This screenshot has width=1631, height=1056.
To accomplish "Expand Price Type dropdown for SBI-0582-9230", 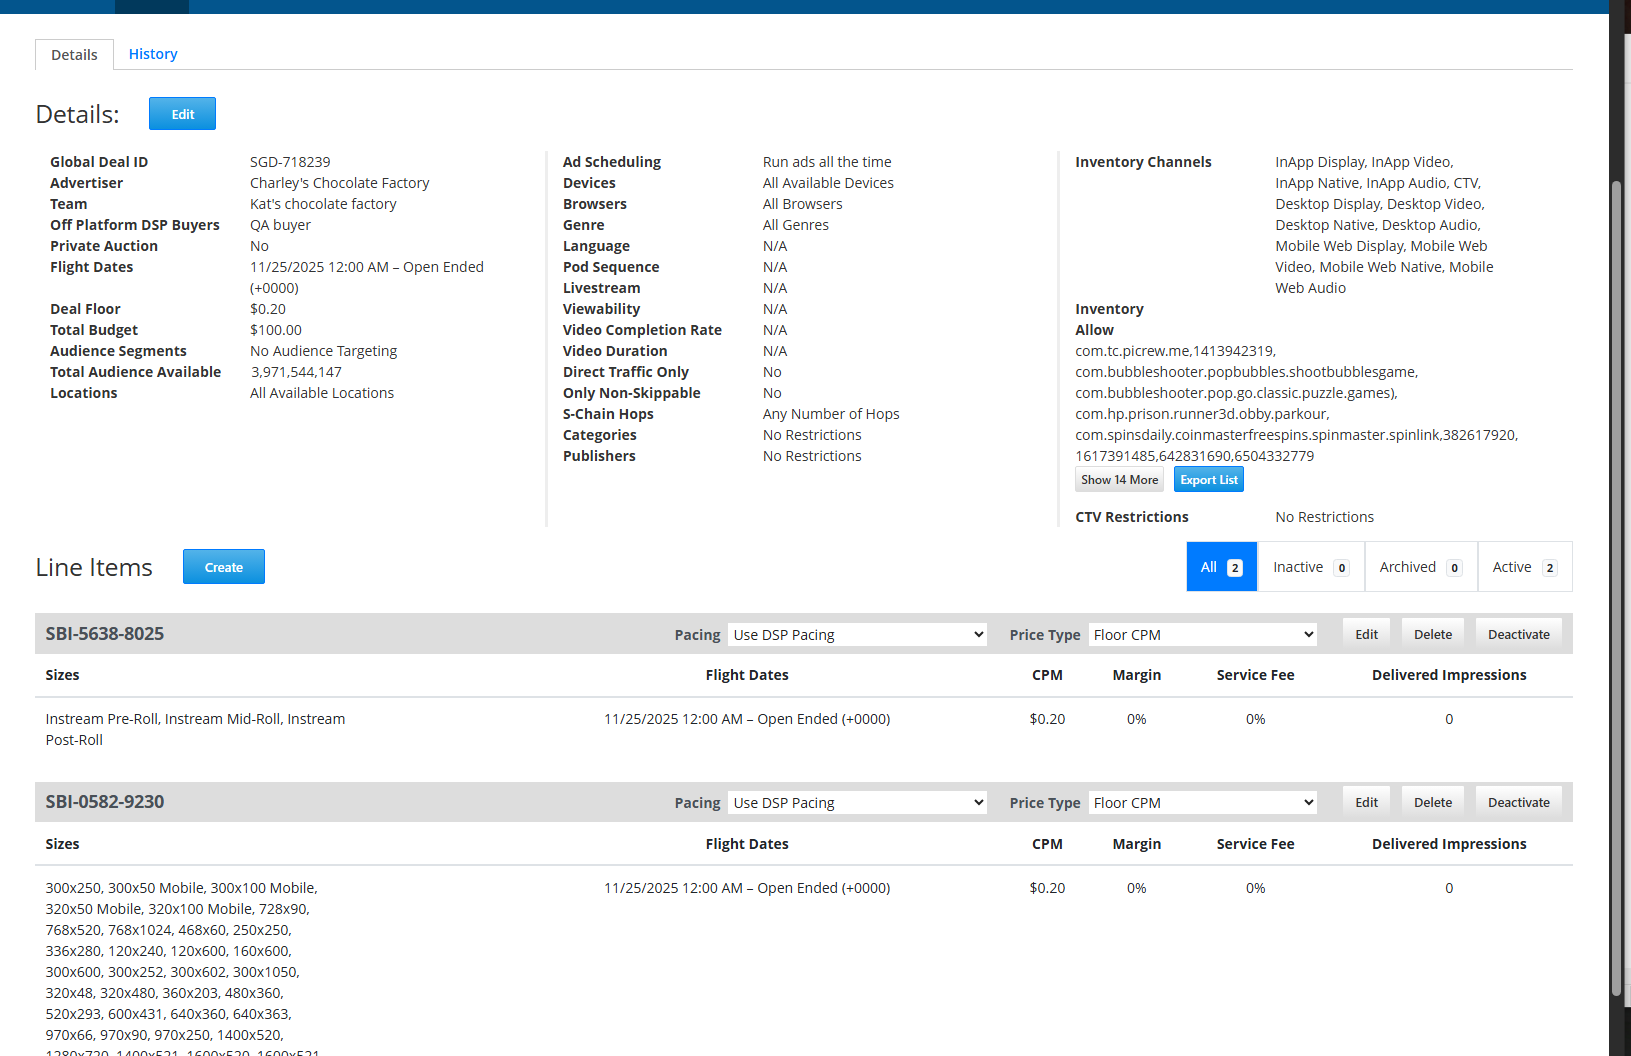I will tap(1202, 803).
